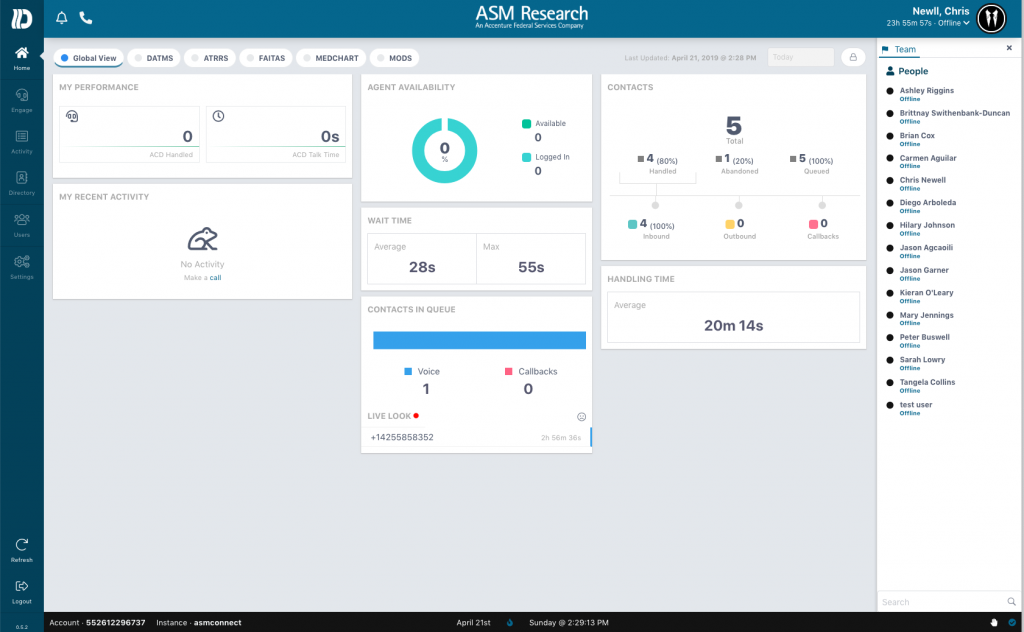Click the ACD Handled headset icon
The width and height of the screenshot is (1024, 632).
pyautogui.click(x=72, y=116)
